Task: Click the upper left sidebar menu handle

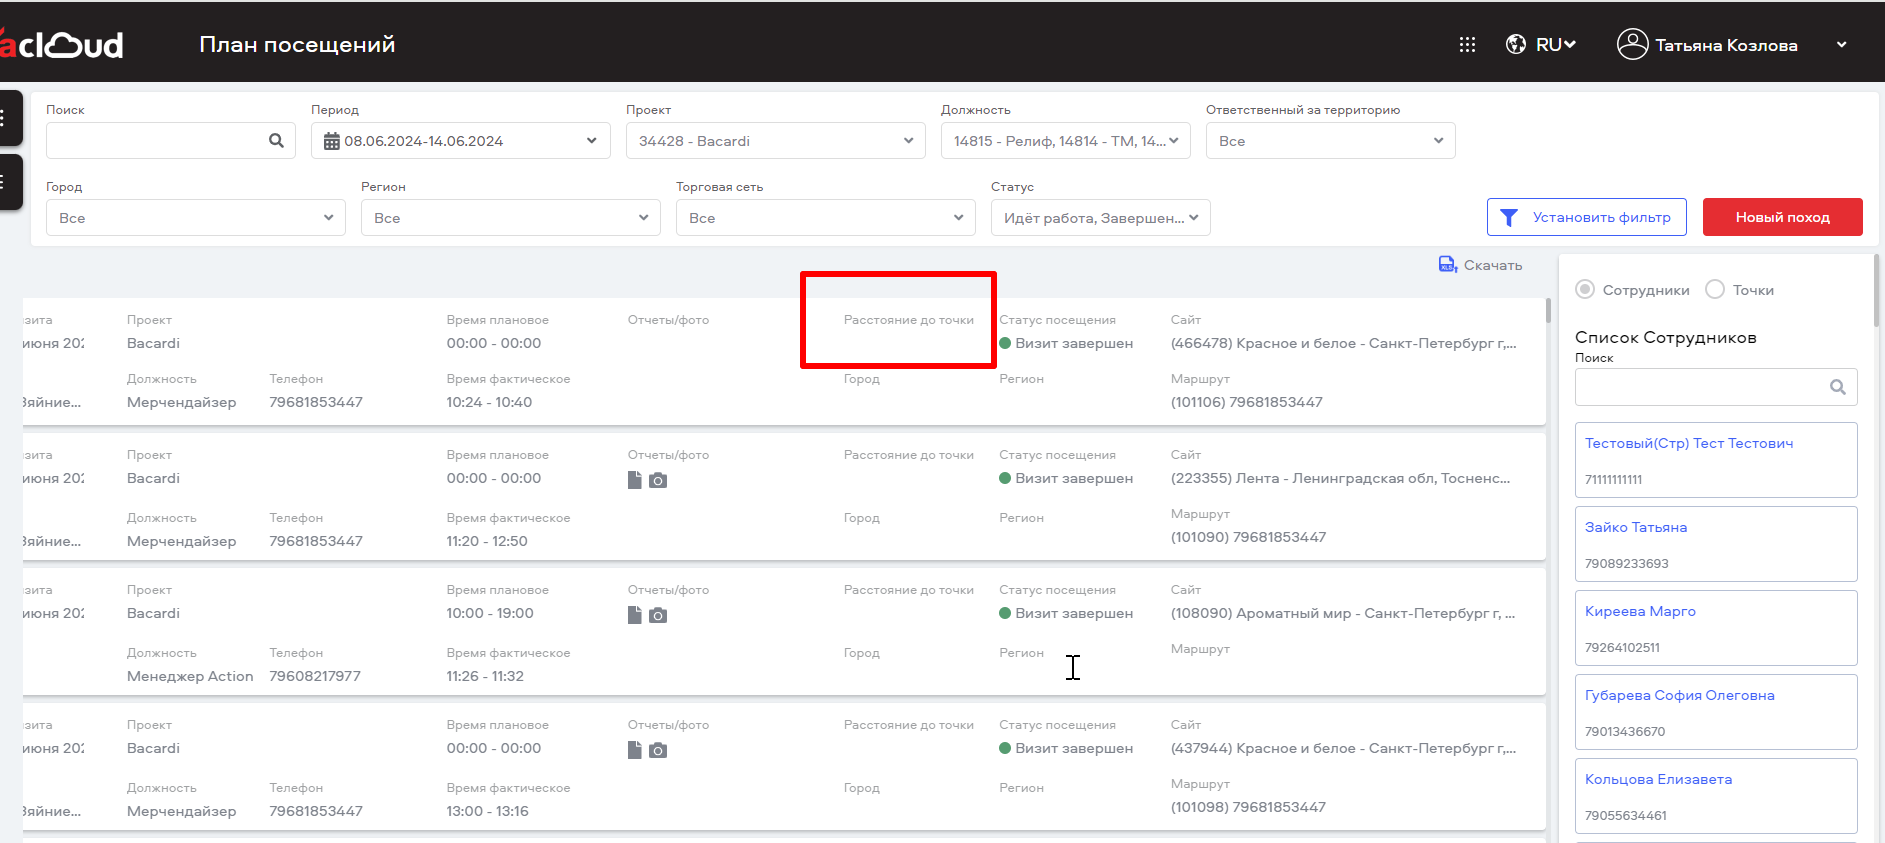Action: point(8,118)
